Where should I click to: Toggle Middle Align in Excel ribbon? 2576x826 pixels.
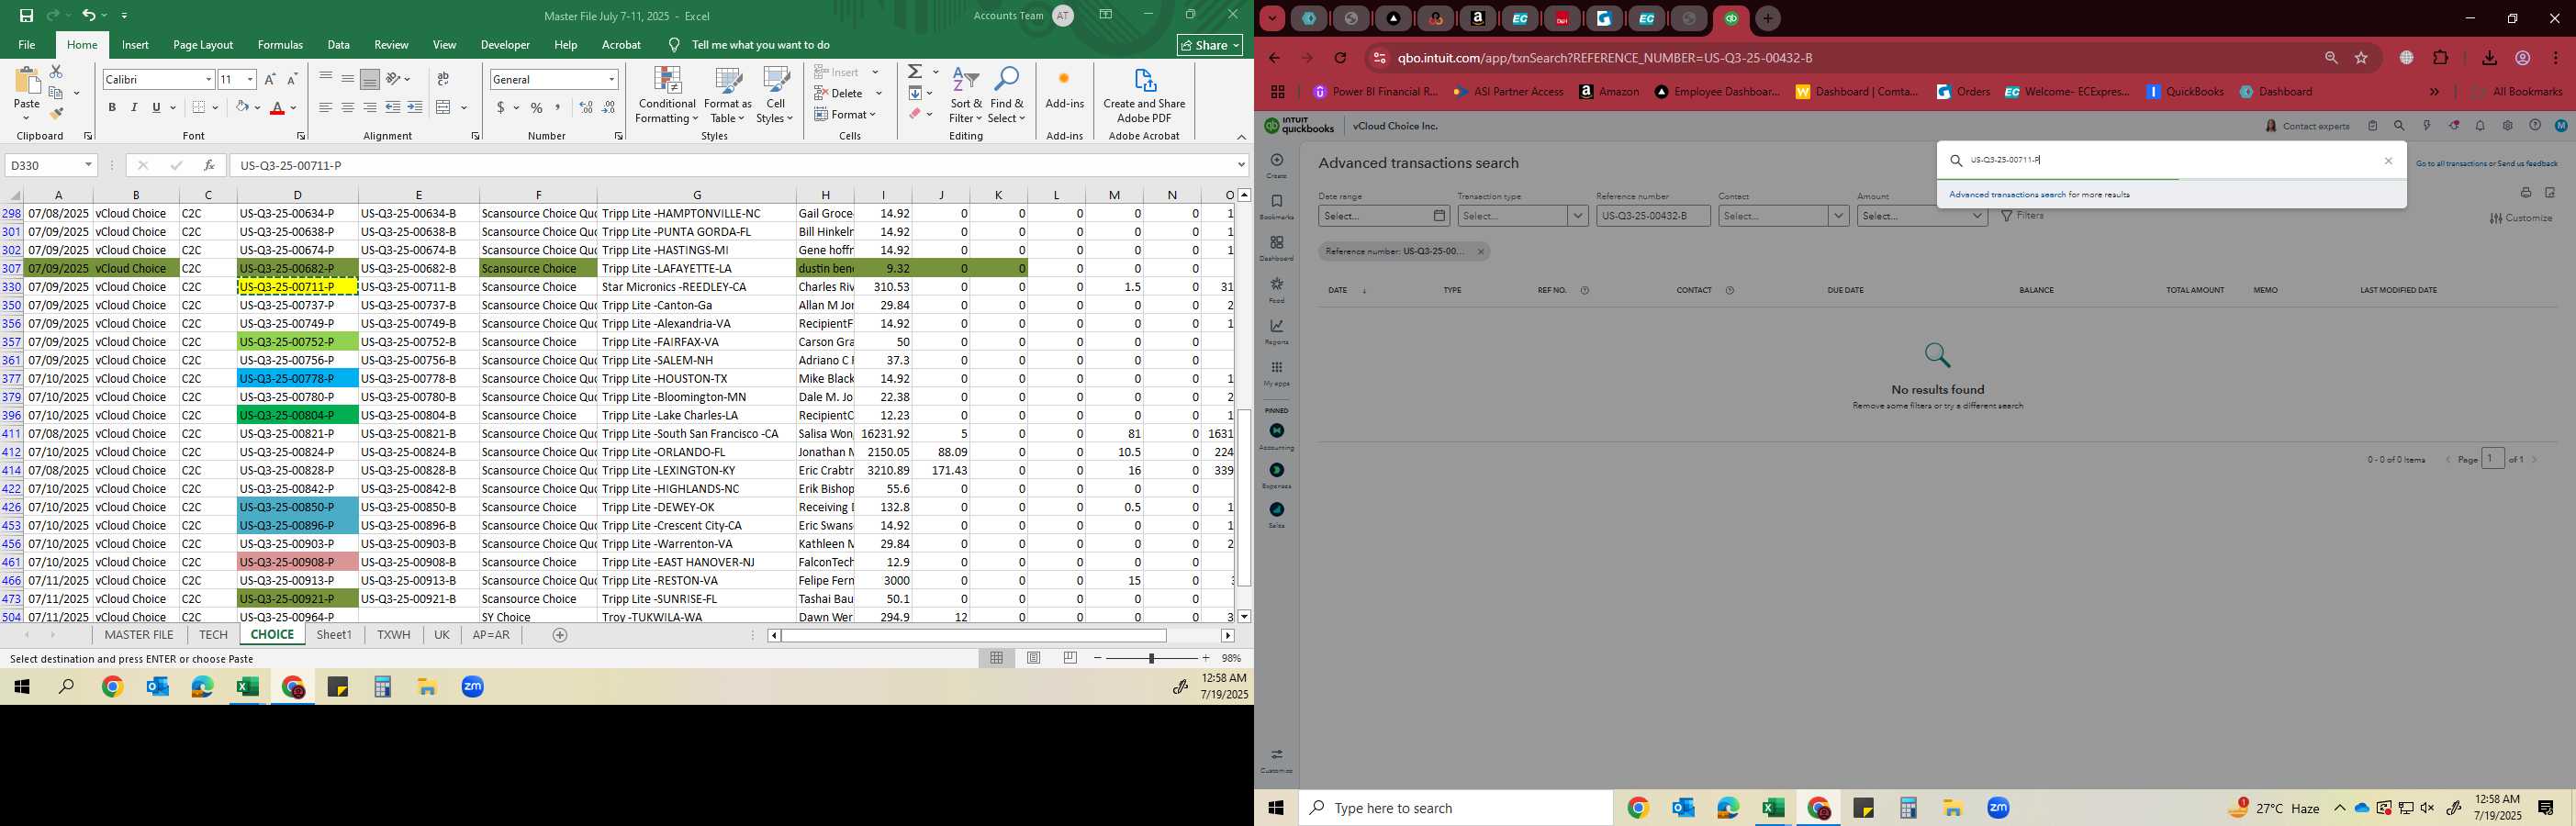click(x=348, y=80)
